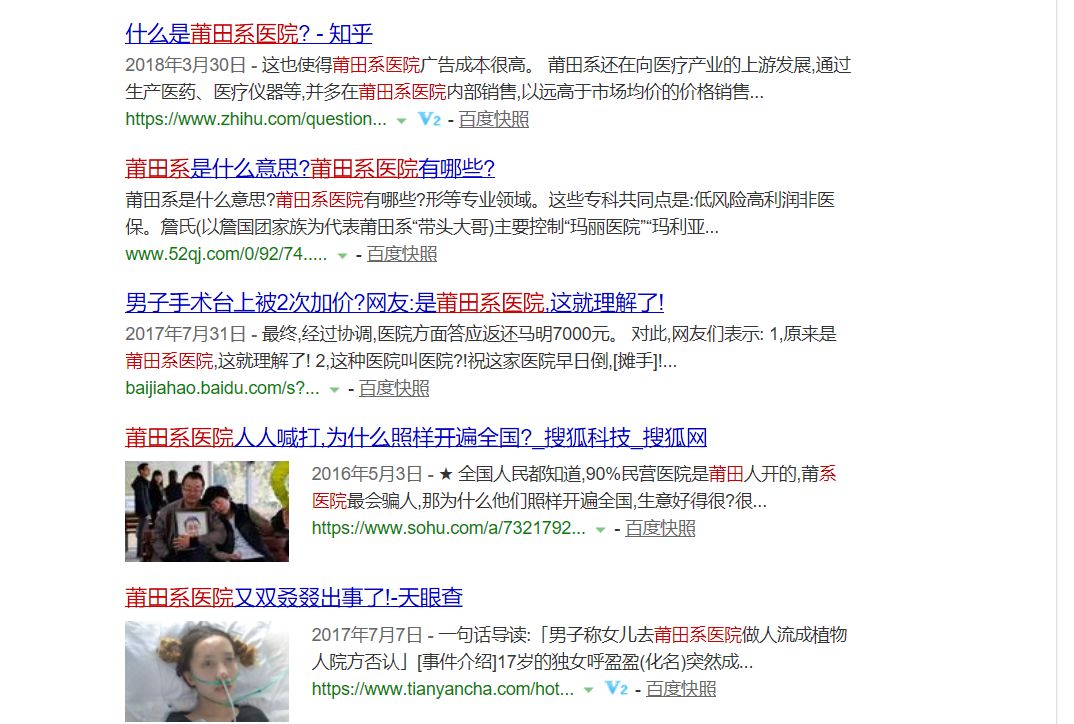Click the date '2018年3月30日' in the Zhihu snippet
Screen dimensions: 1074x724
click(186, 65)
